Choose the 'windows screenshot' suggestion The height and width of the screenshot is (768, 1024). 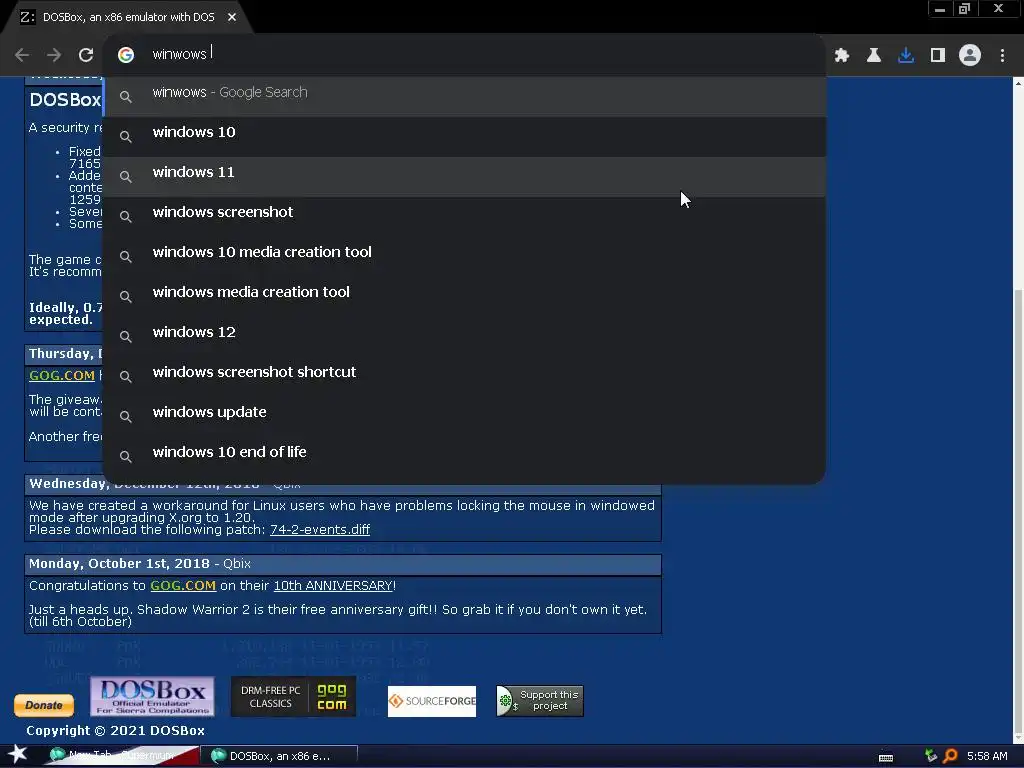465,216
